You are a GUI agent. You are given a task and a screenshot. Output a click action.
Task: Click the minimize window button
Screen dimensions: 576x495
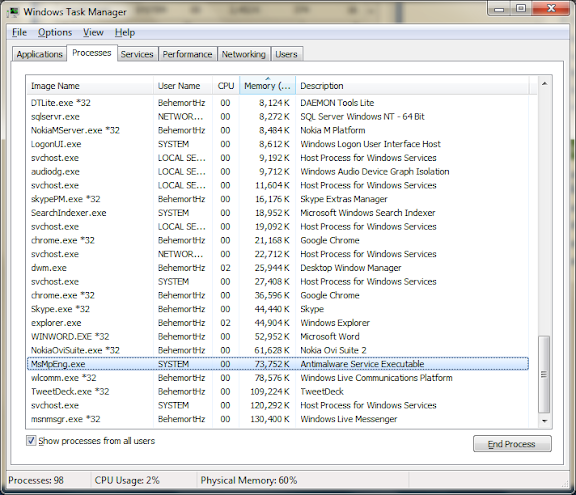tap(499, 8)
